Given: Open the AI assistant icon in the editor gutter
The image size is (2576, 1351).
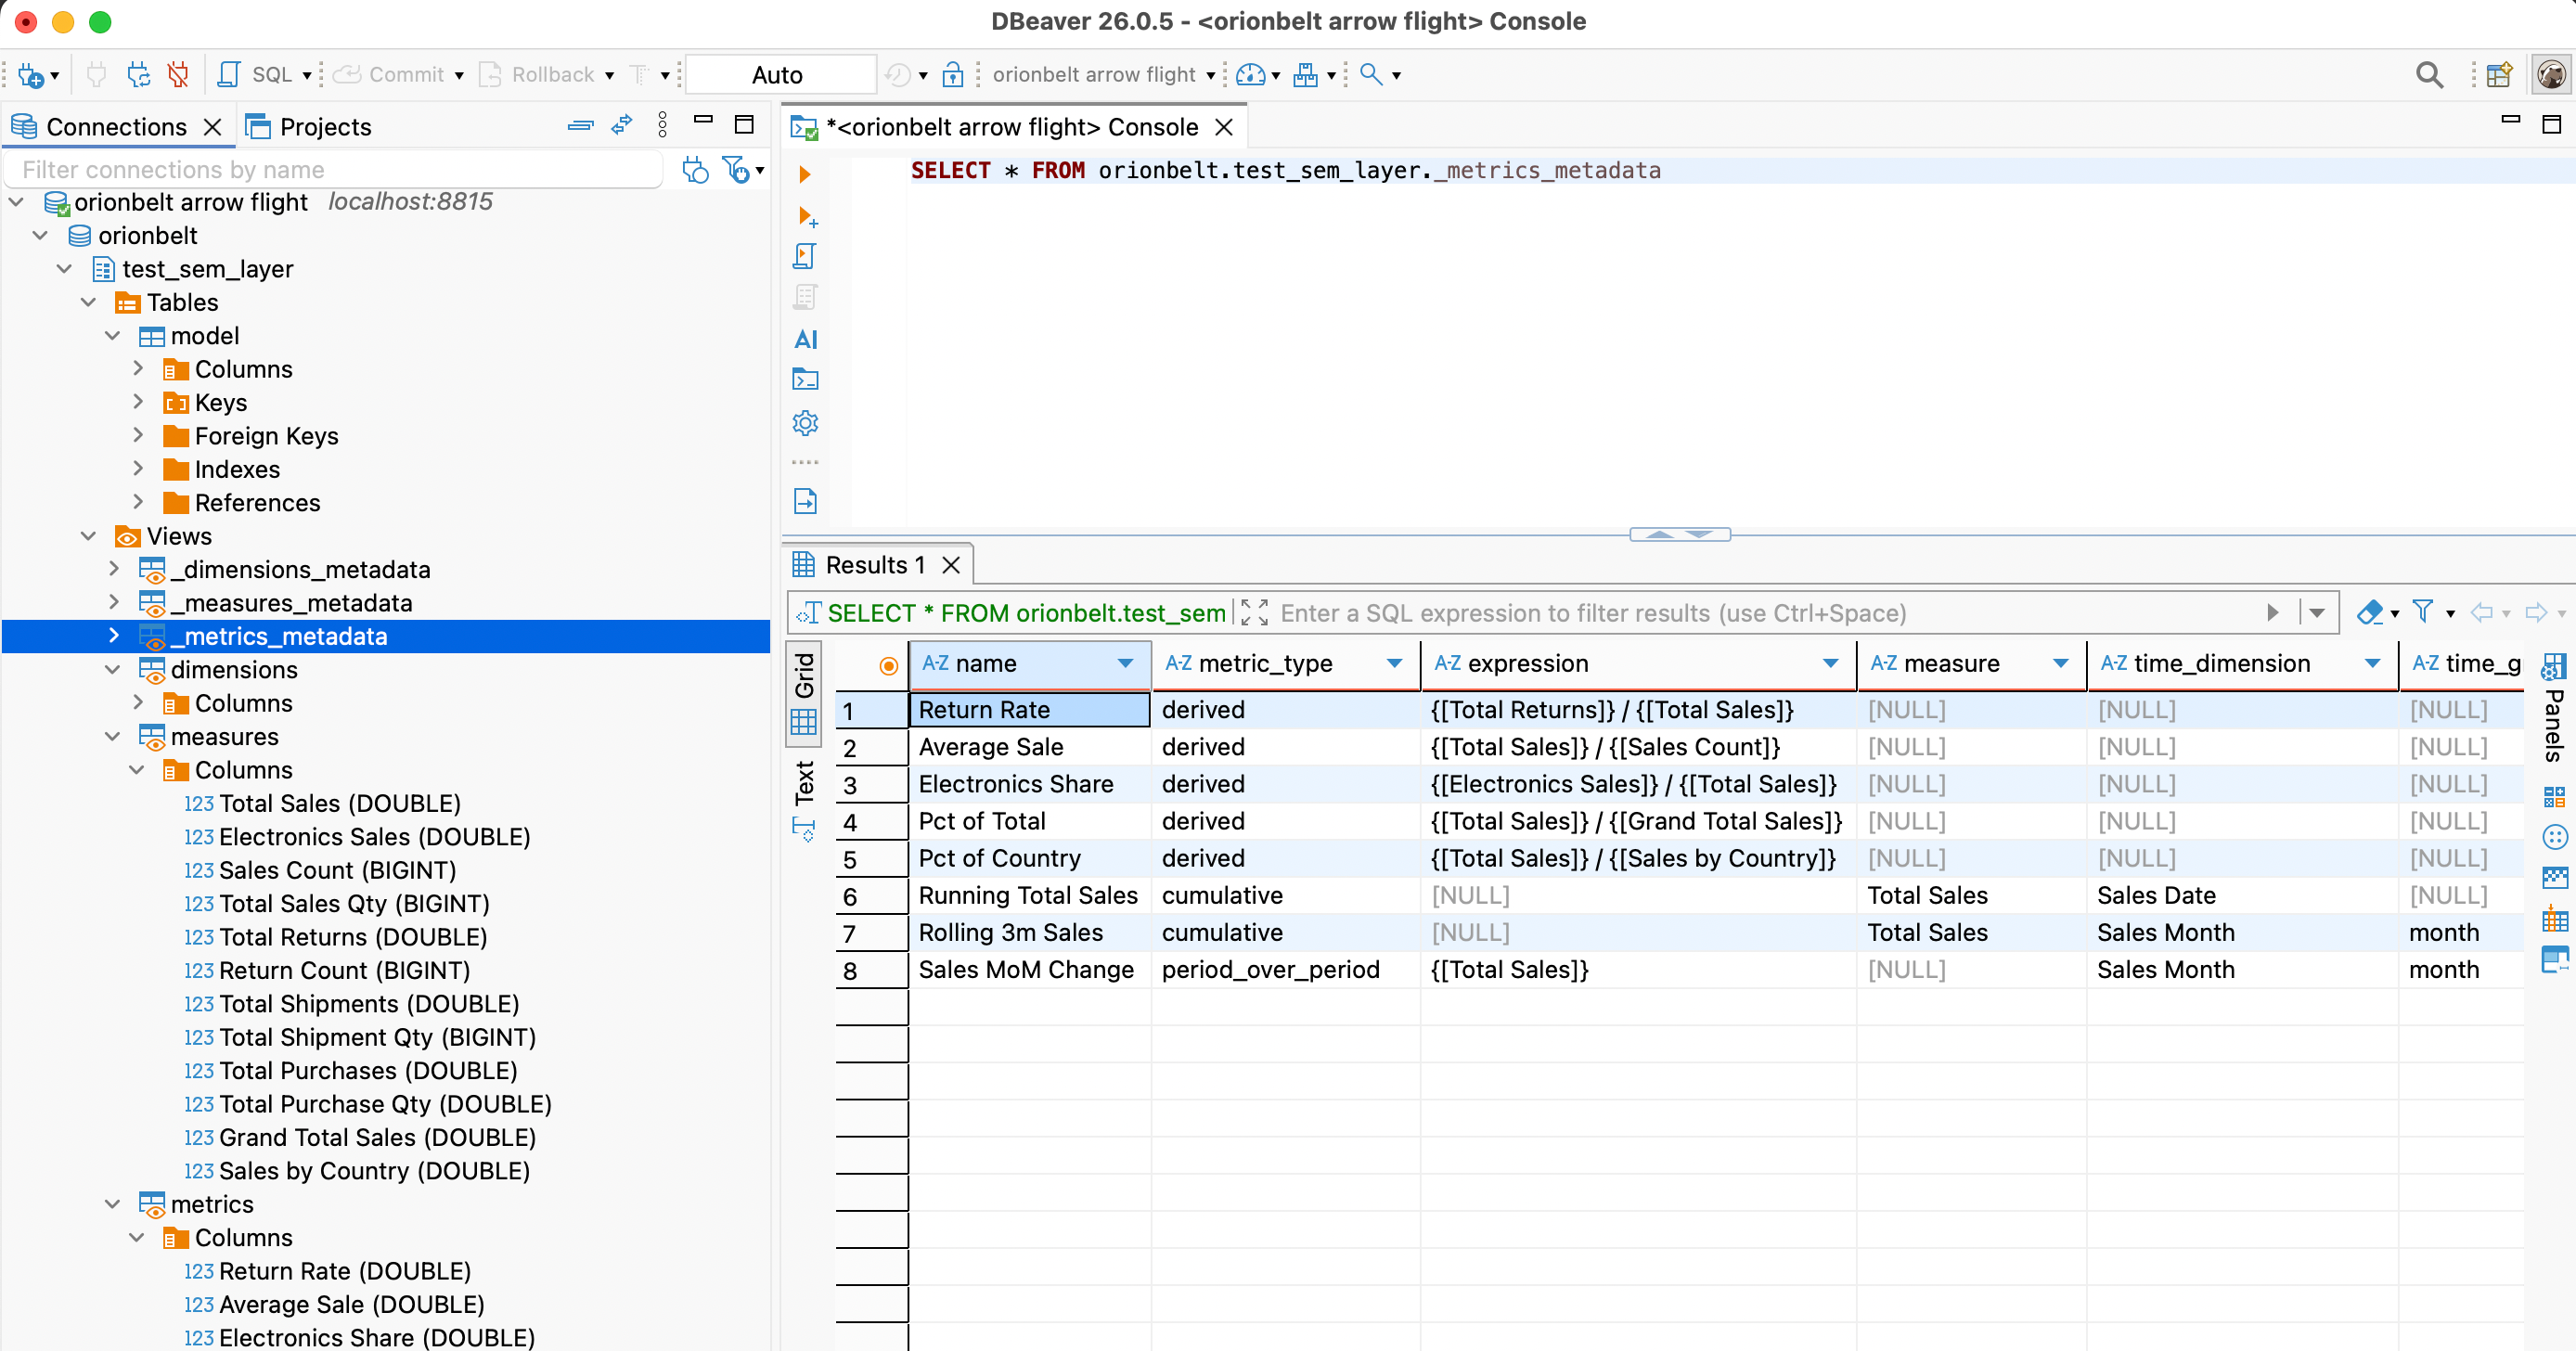Looking at the screenshot, I should tap(805, 340).
